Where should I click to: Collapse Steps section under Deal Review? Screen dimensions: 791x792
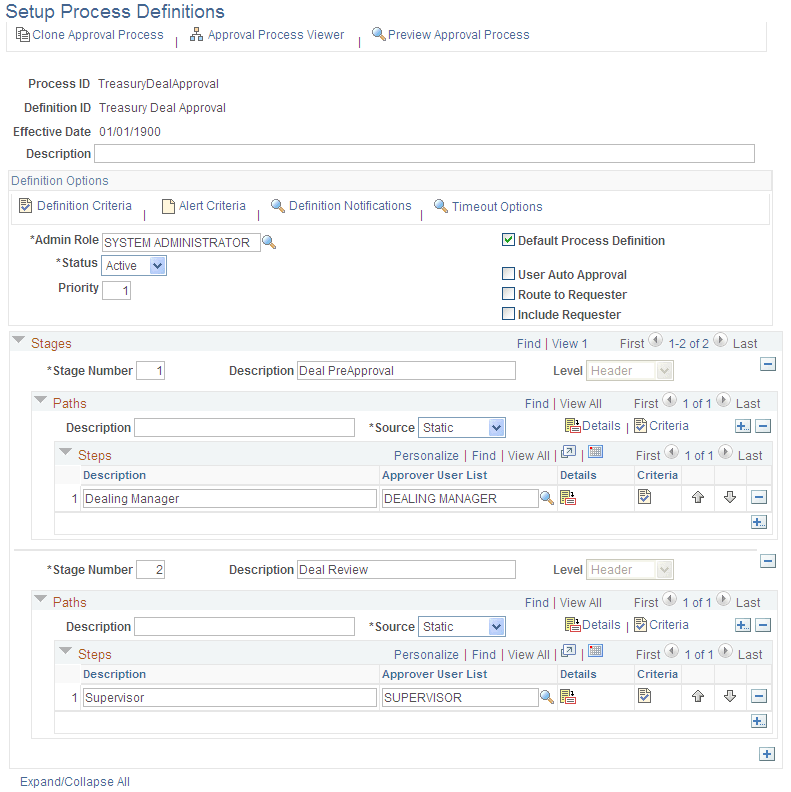click(65, 651)
